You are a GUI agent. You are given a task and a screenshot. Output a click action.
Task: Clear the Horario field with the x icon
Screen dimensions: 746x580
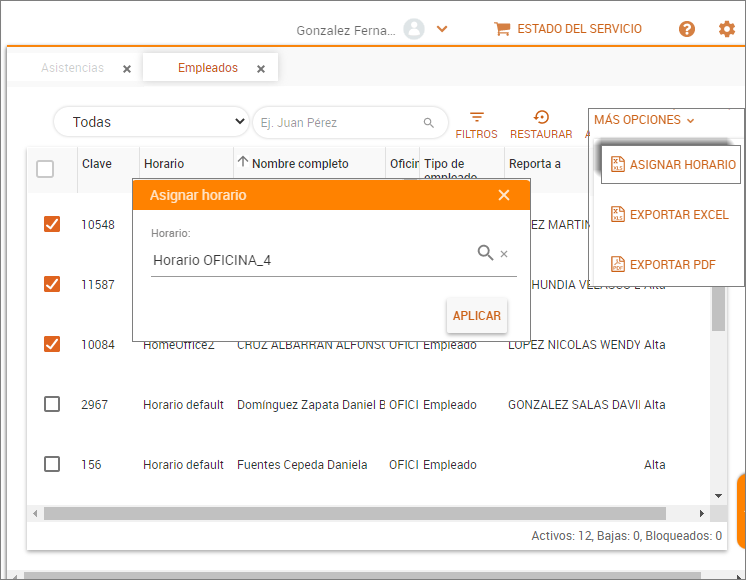(504, 254)
